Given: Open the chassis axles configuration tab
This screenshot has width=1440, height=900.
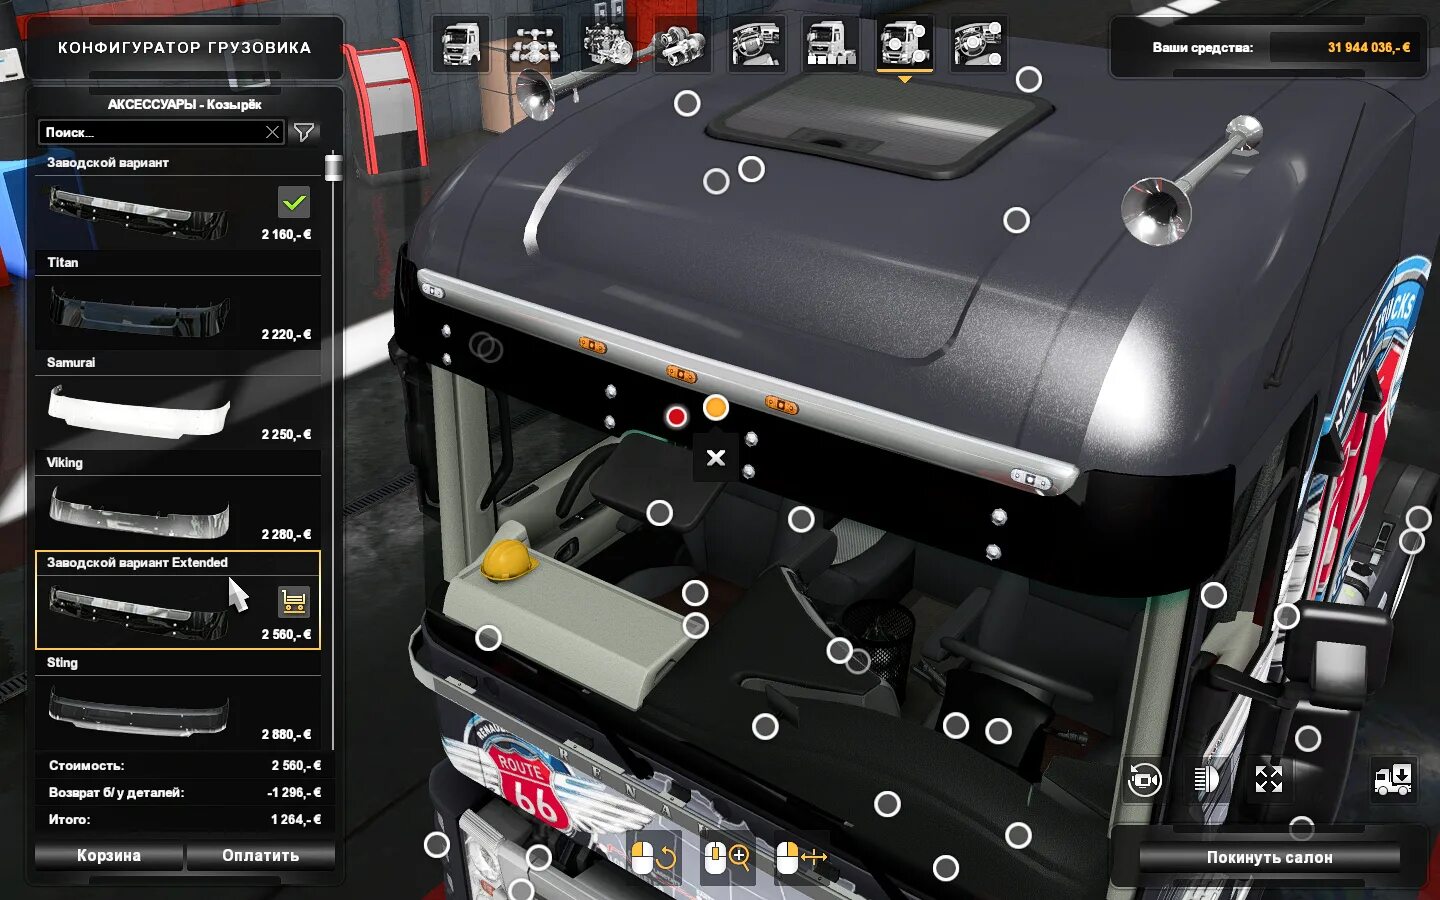Looking at the screenshot, I should pyautogui.click(x=535, y=44).
